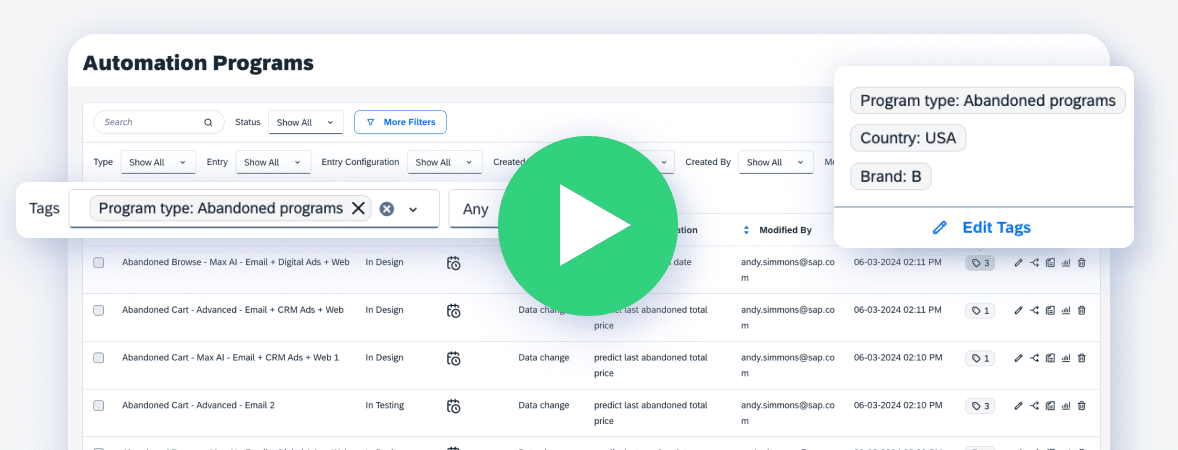Play the video with the green button
The image size is (1178, 450).
click(587, 226)
